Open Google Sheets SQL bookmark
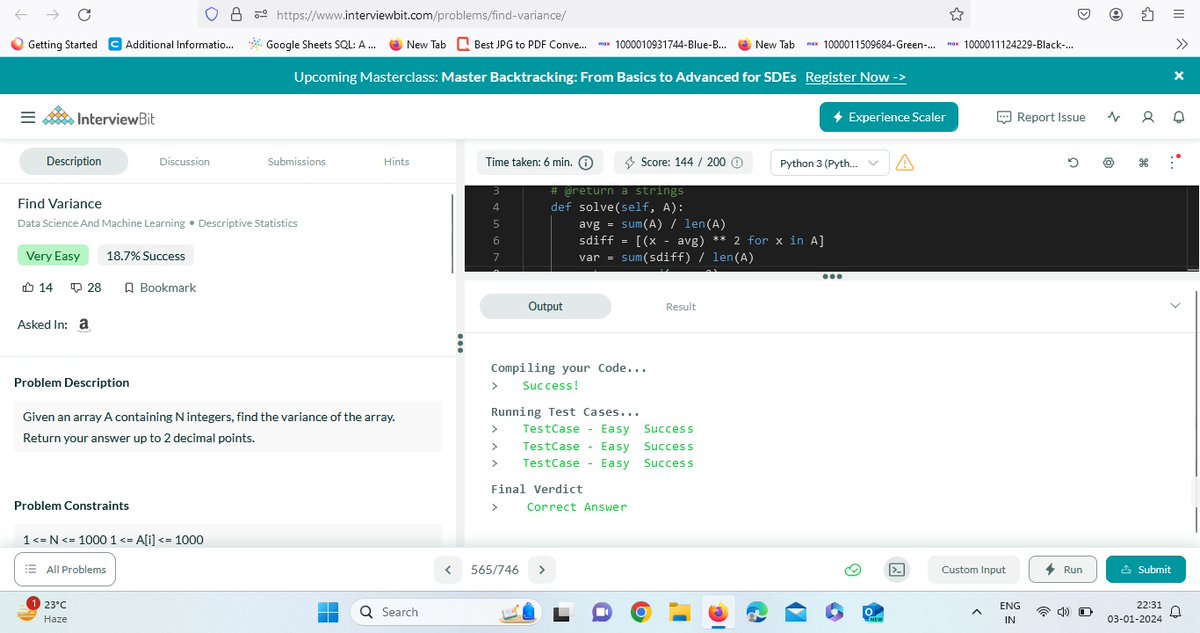 coord(312,44)
